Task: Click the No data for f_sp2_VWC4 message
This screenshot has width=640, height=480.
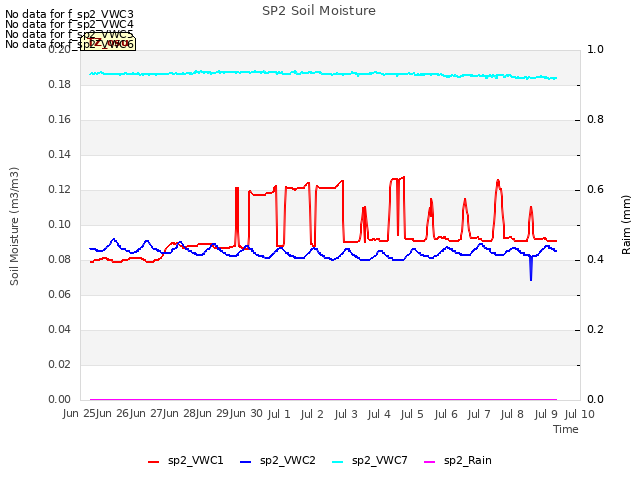Action: (x=69, y=24)
